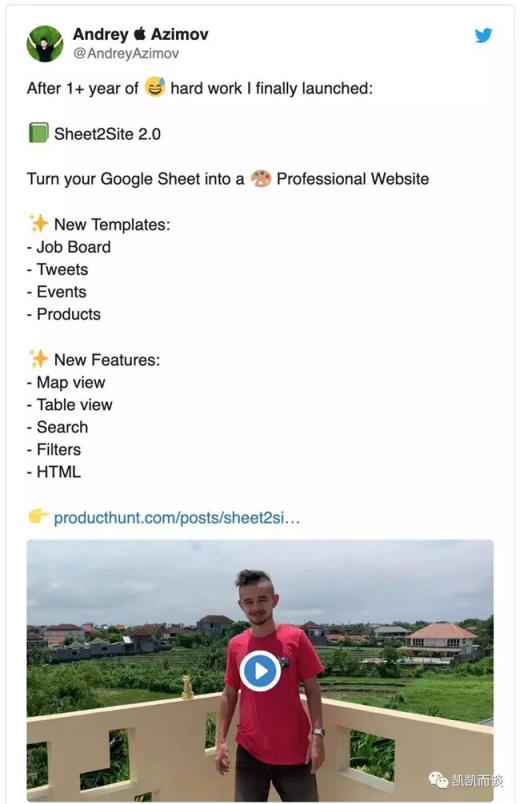Click the pointing hand emoji beside link
The height and width of the screenshot is (804, 520).
coord(38,516)
